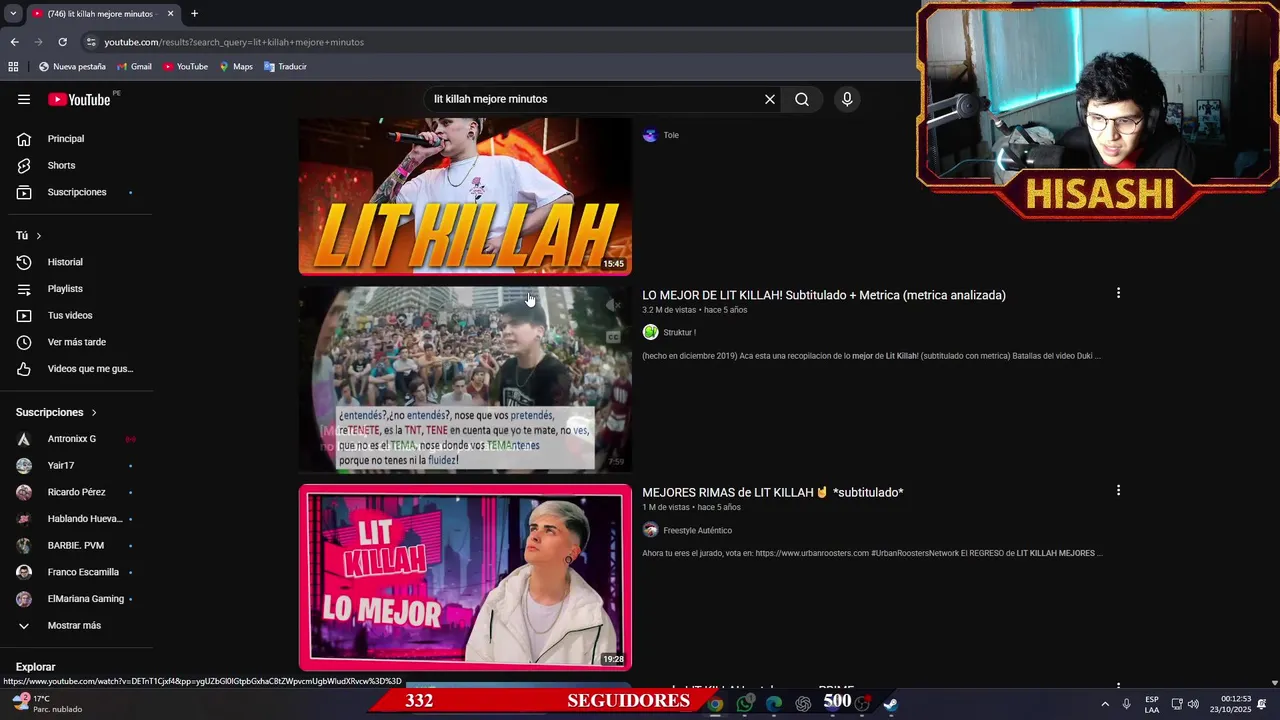Image resolution: width=1280 pixels, height=720 pixels.
Task: Open options menu for MEJORES RIMAS video
Action: pos(1118,490)
